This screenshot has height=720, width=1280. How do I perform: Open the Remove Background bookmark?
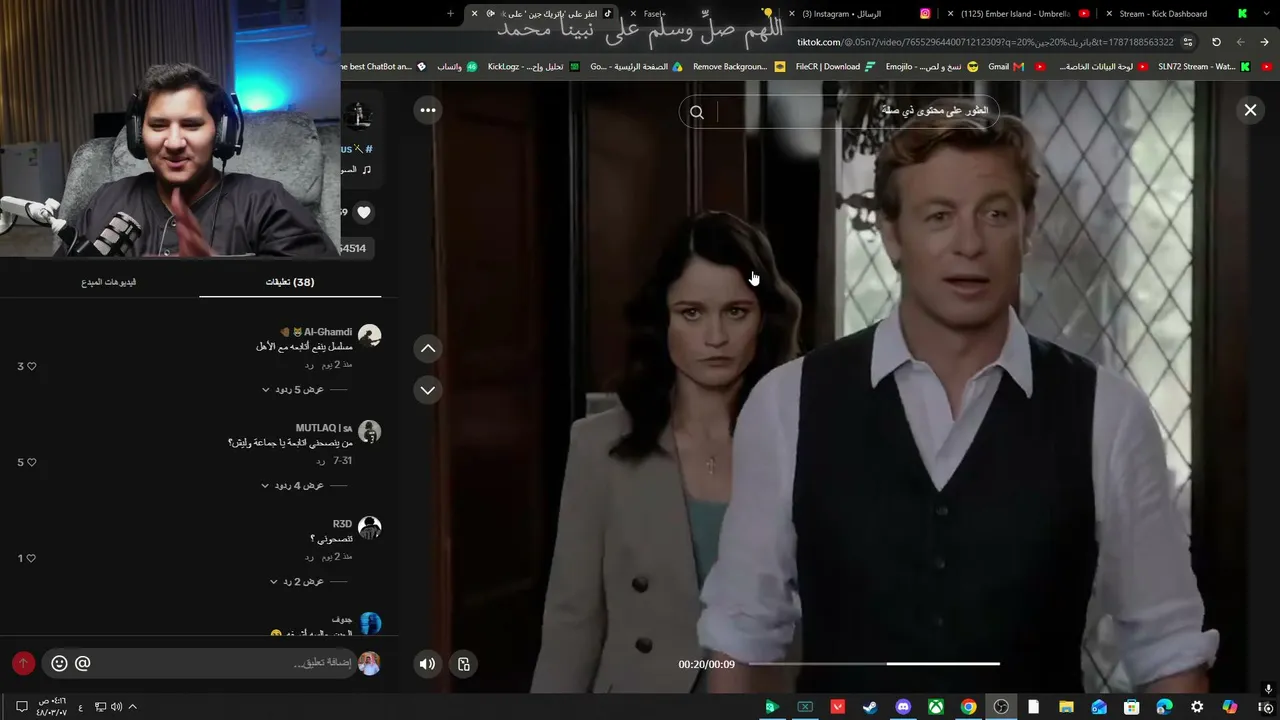738,67
